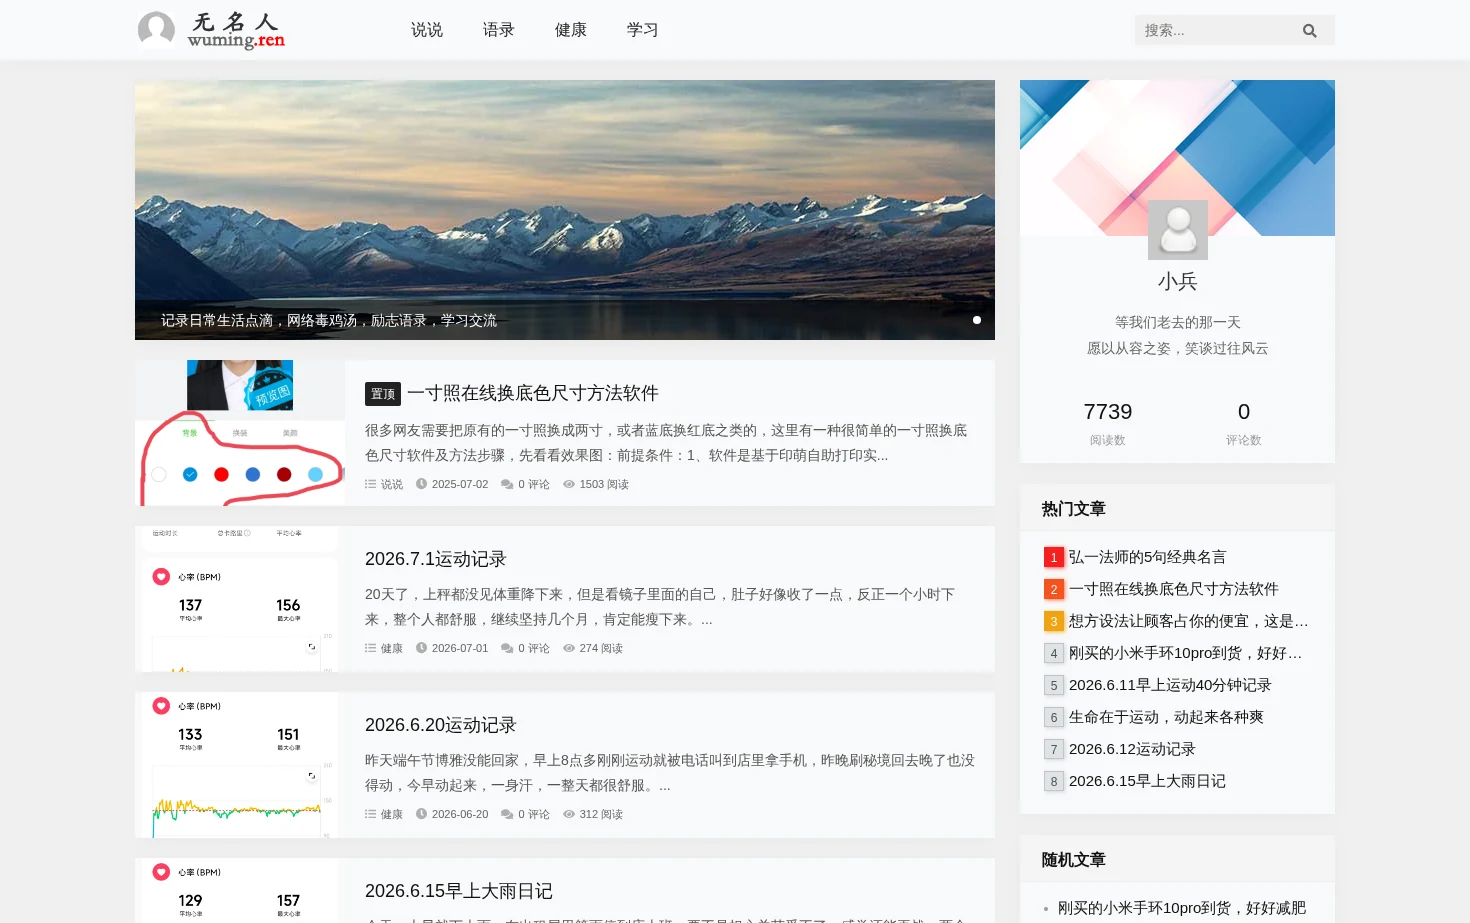Image resolution: width=1470 pixels, height=923 pixels.
Task: Click the 置顶 pinned badge
Action: [x=383, y=394]
